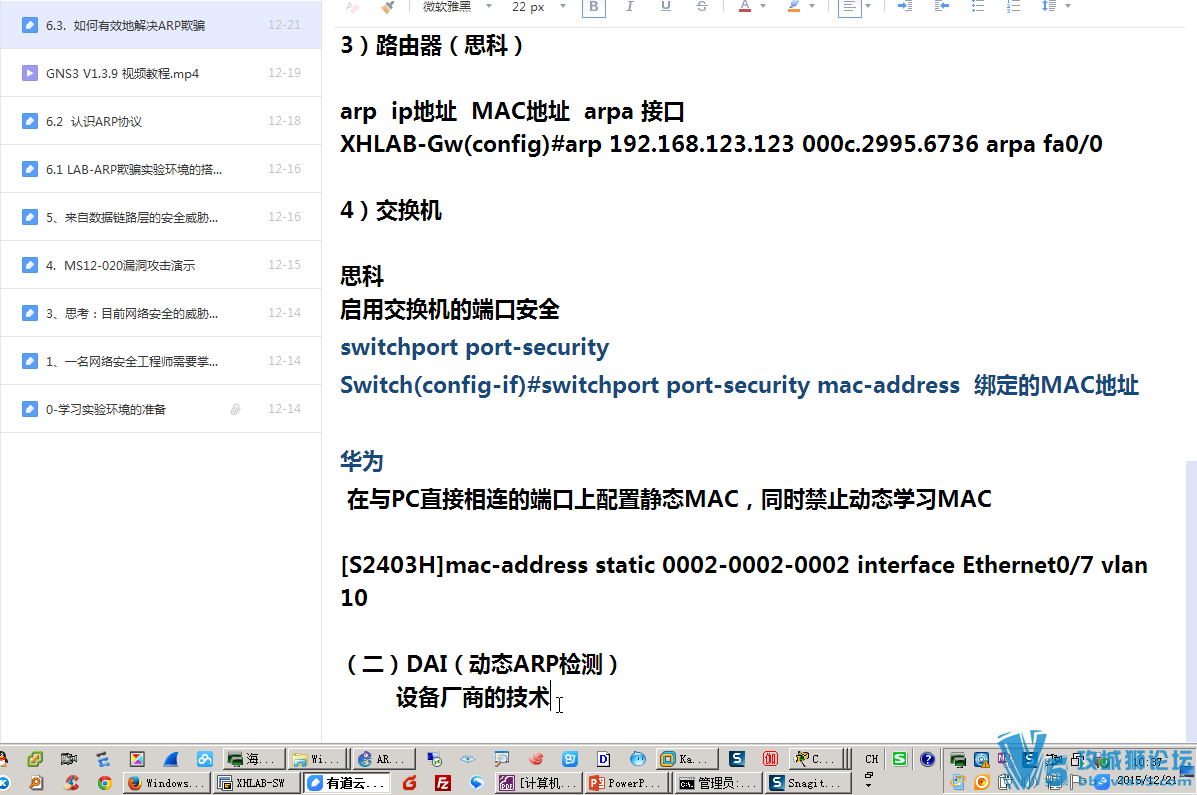Open the line spacing icon
The height and width of the screenshot is (795, 1197).
click(x=1050, y=7)
